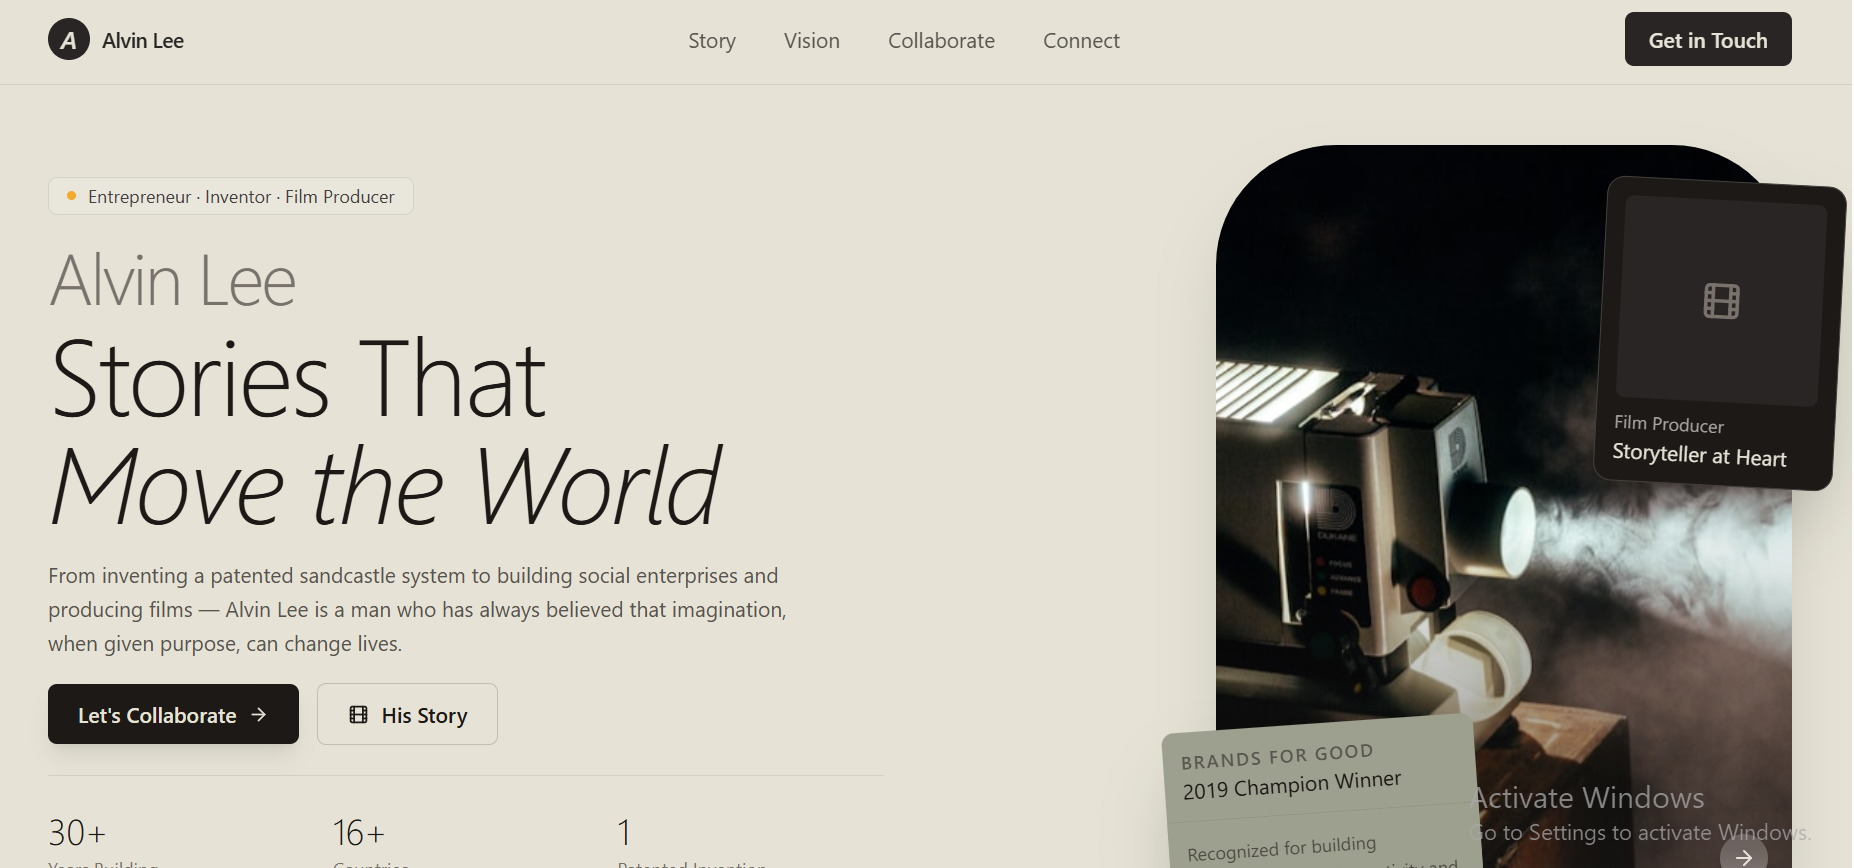
Task: Click the arrow icon on Let's Collaborate button
Action: tap(259, 714)
